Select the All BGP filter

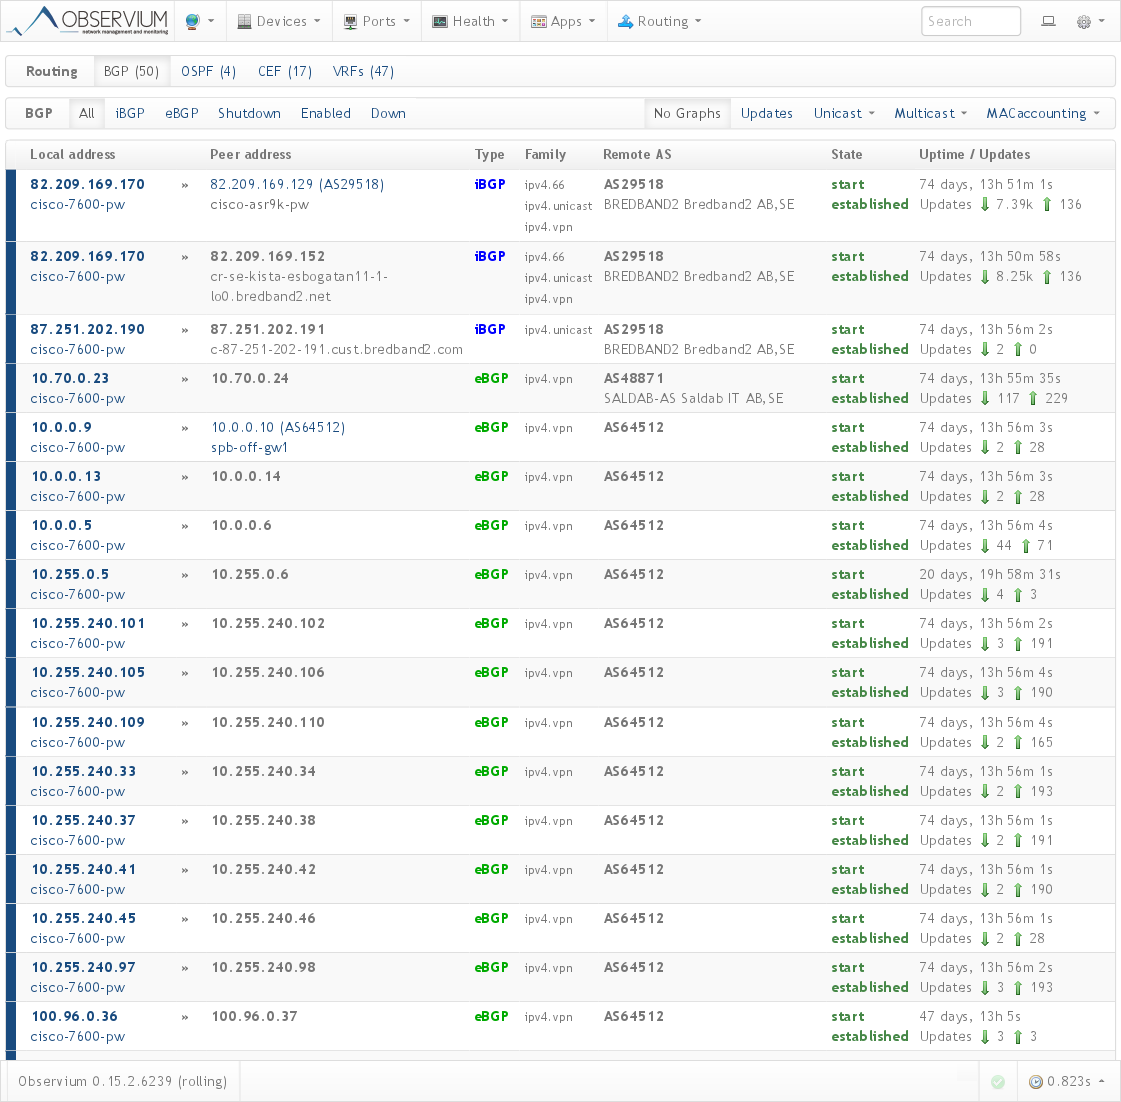point(87,113)
